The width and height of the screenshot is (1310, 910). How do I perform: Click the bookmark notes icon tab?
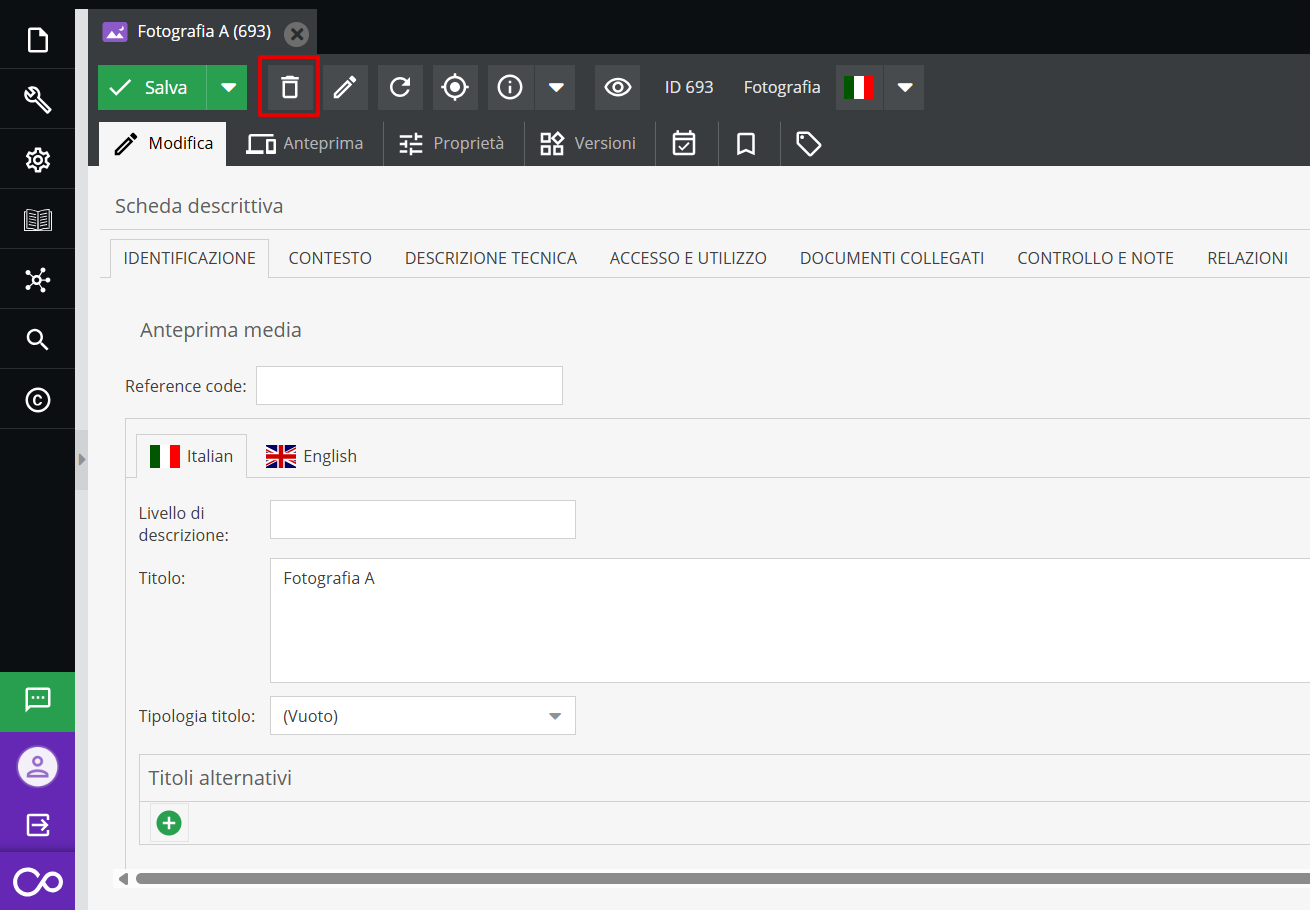click(746, 144)
